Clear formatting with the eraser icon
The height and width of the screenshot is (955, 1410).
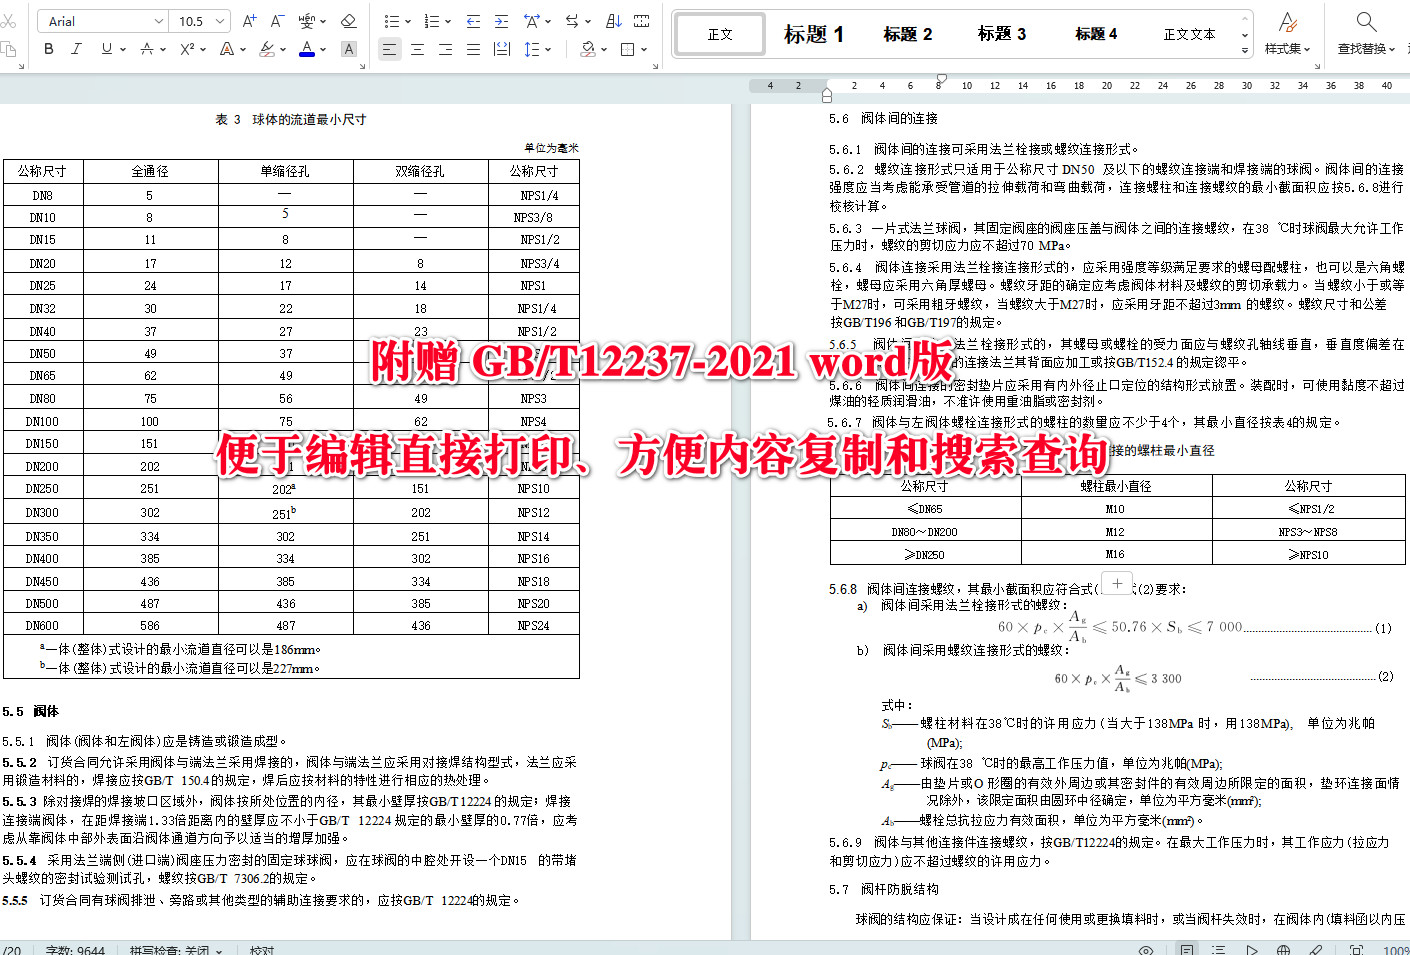point(349,19)
